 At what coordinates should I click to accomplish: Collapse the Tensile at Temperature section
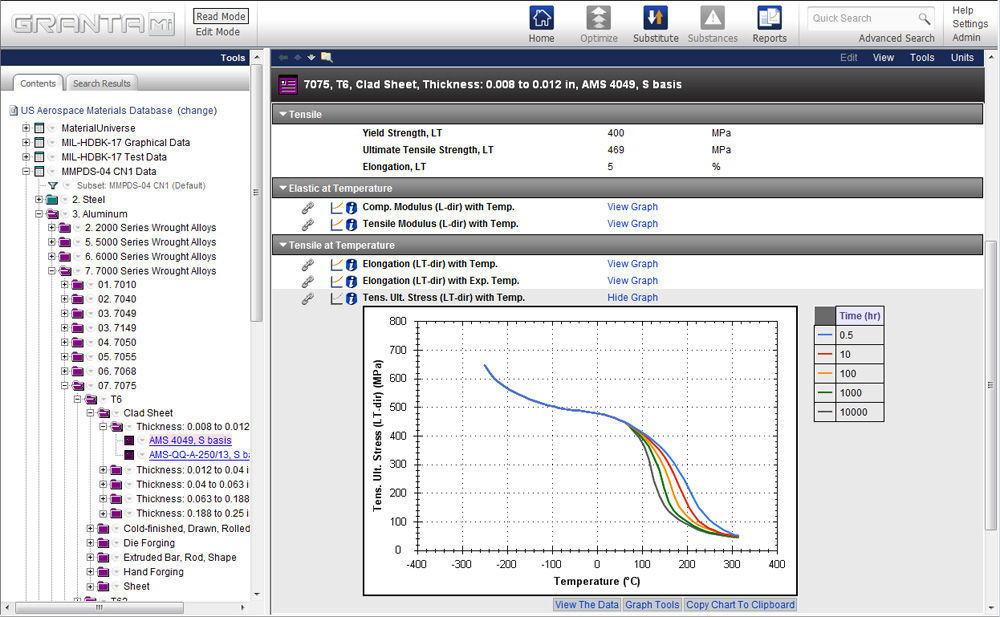(x=283, y=245)
